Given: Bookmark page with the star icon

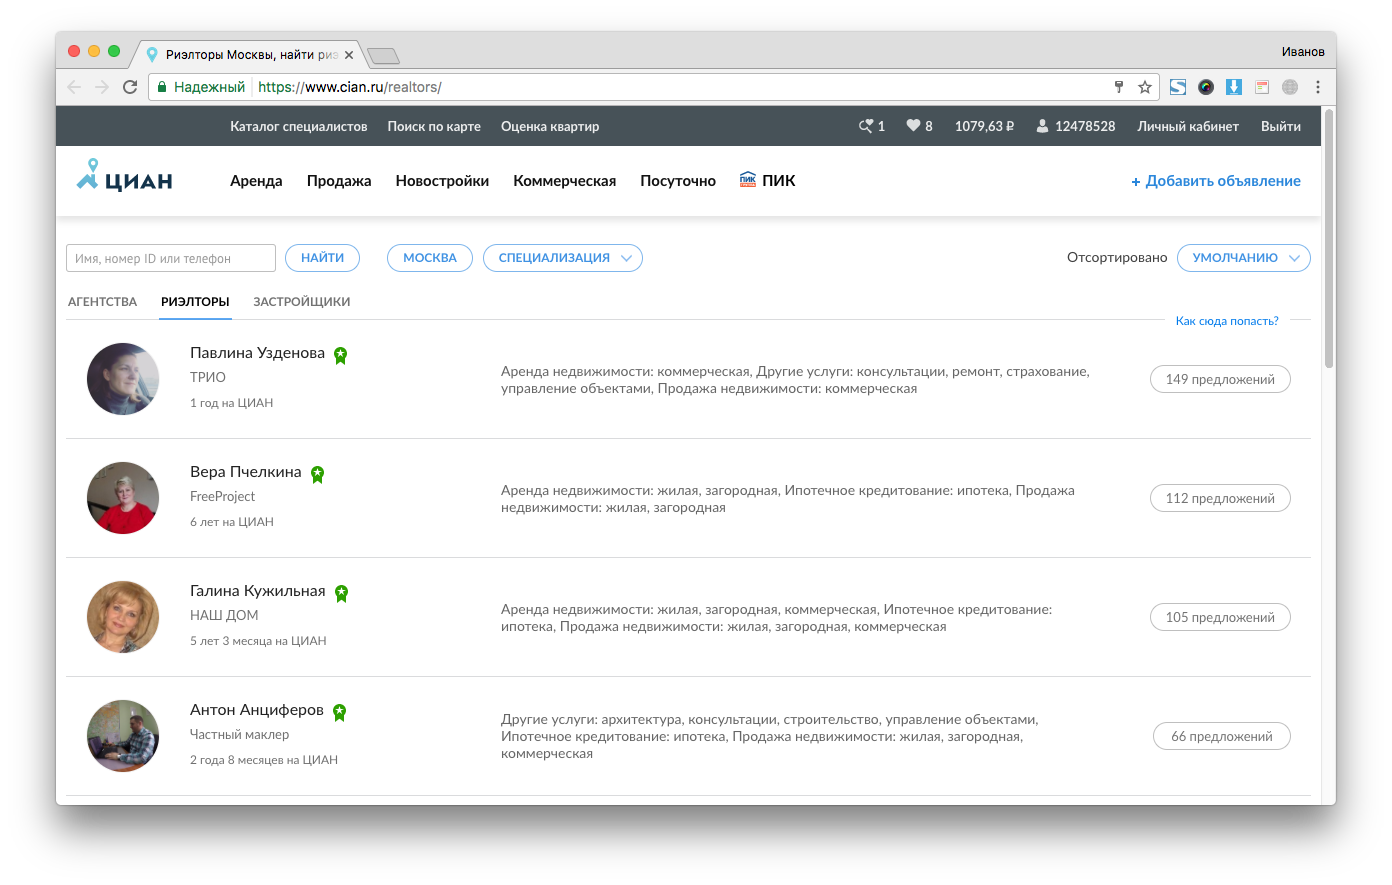Looking at the screenshot, I should click(x=1145, y=87).
